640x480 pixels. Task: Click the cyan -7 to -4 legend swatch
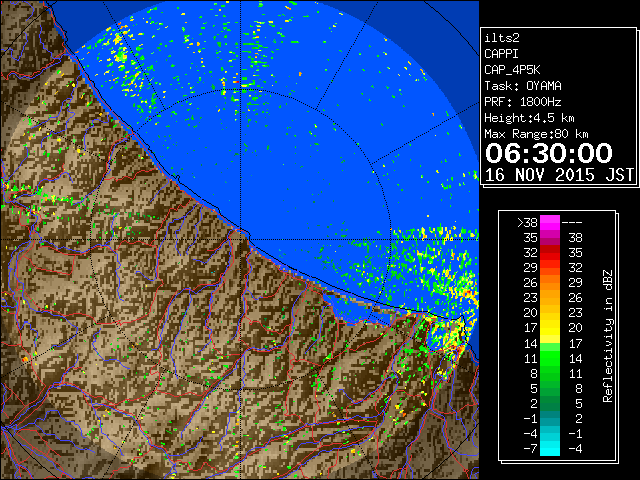pos(550,448)
